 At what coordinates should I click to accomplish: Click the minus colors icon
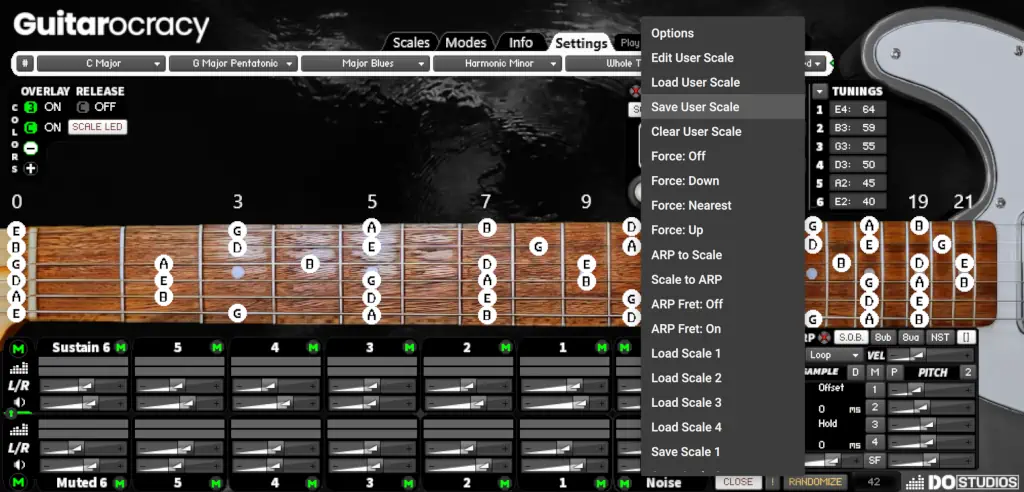tap(31, 148)
